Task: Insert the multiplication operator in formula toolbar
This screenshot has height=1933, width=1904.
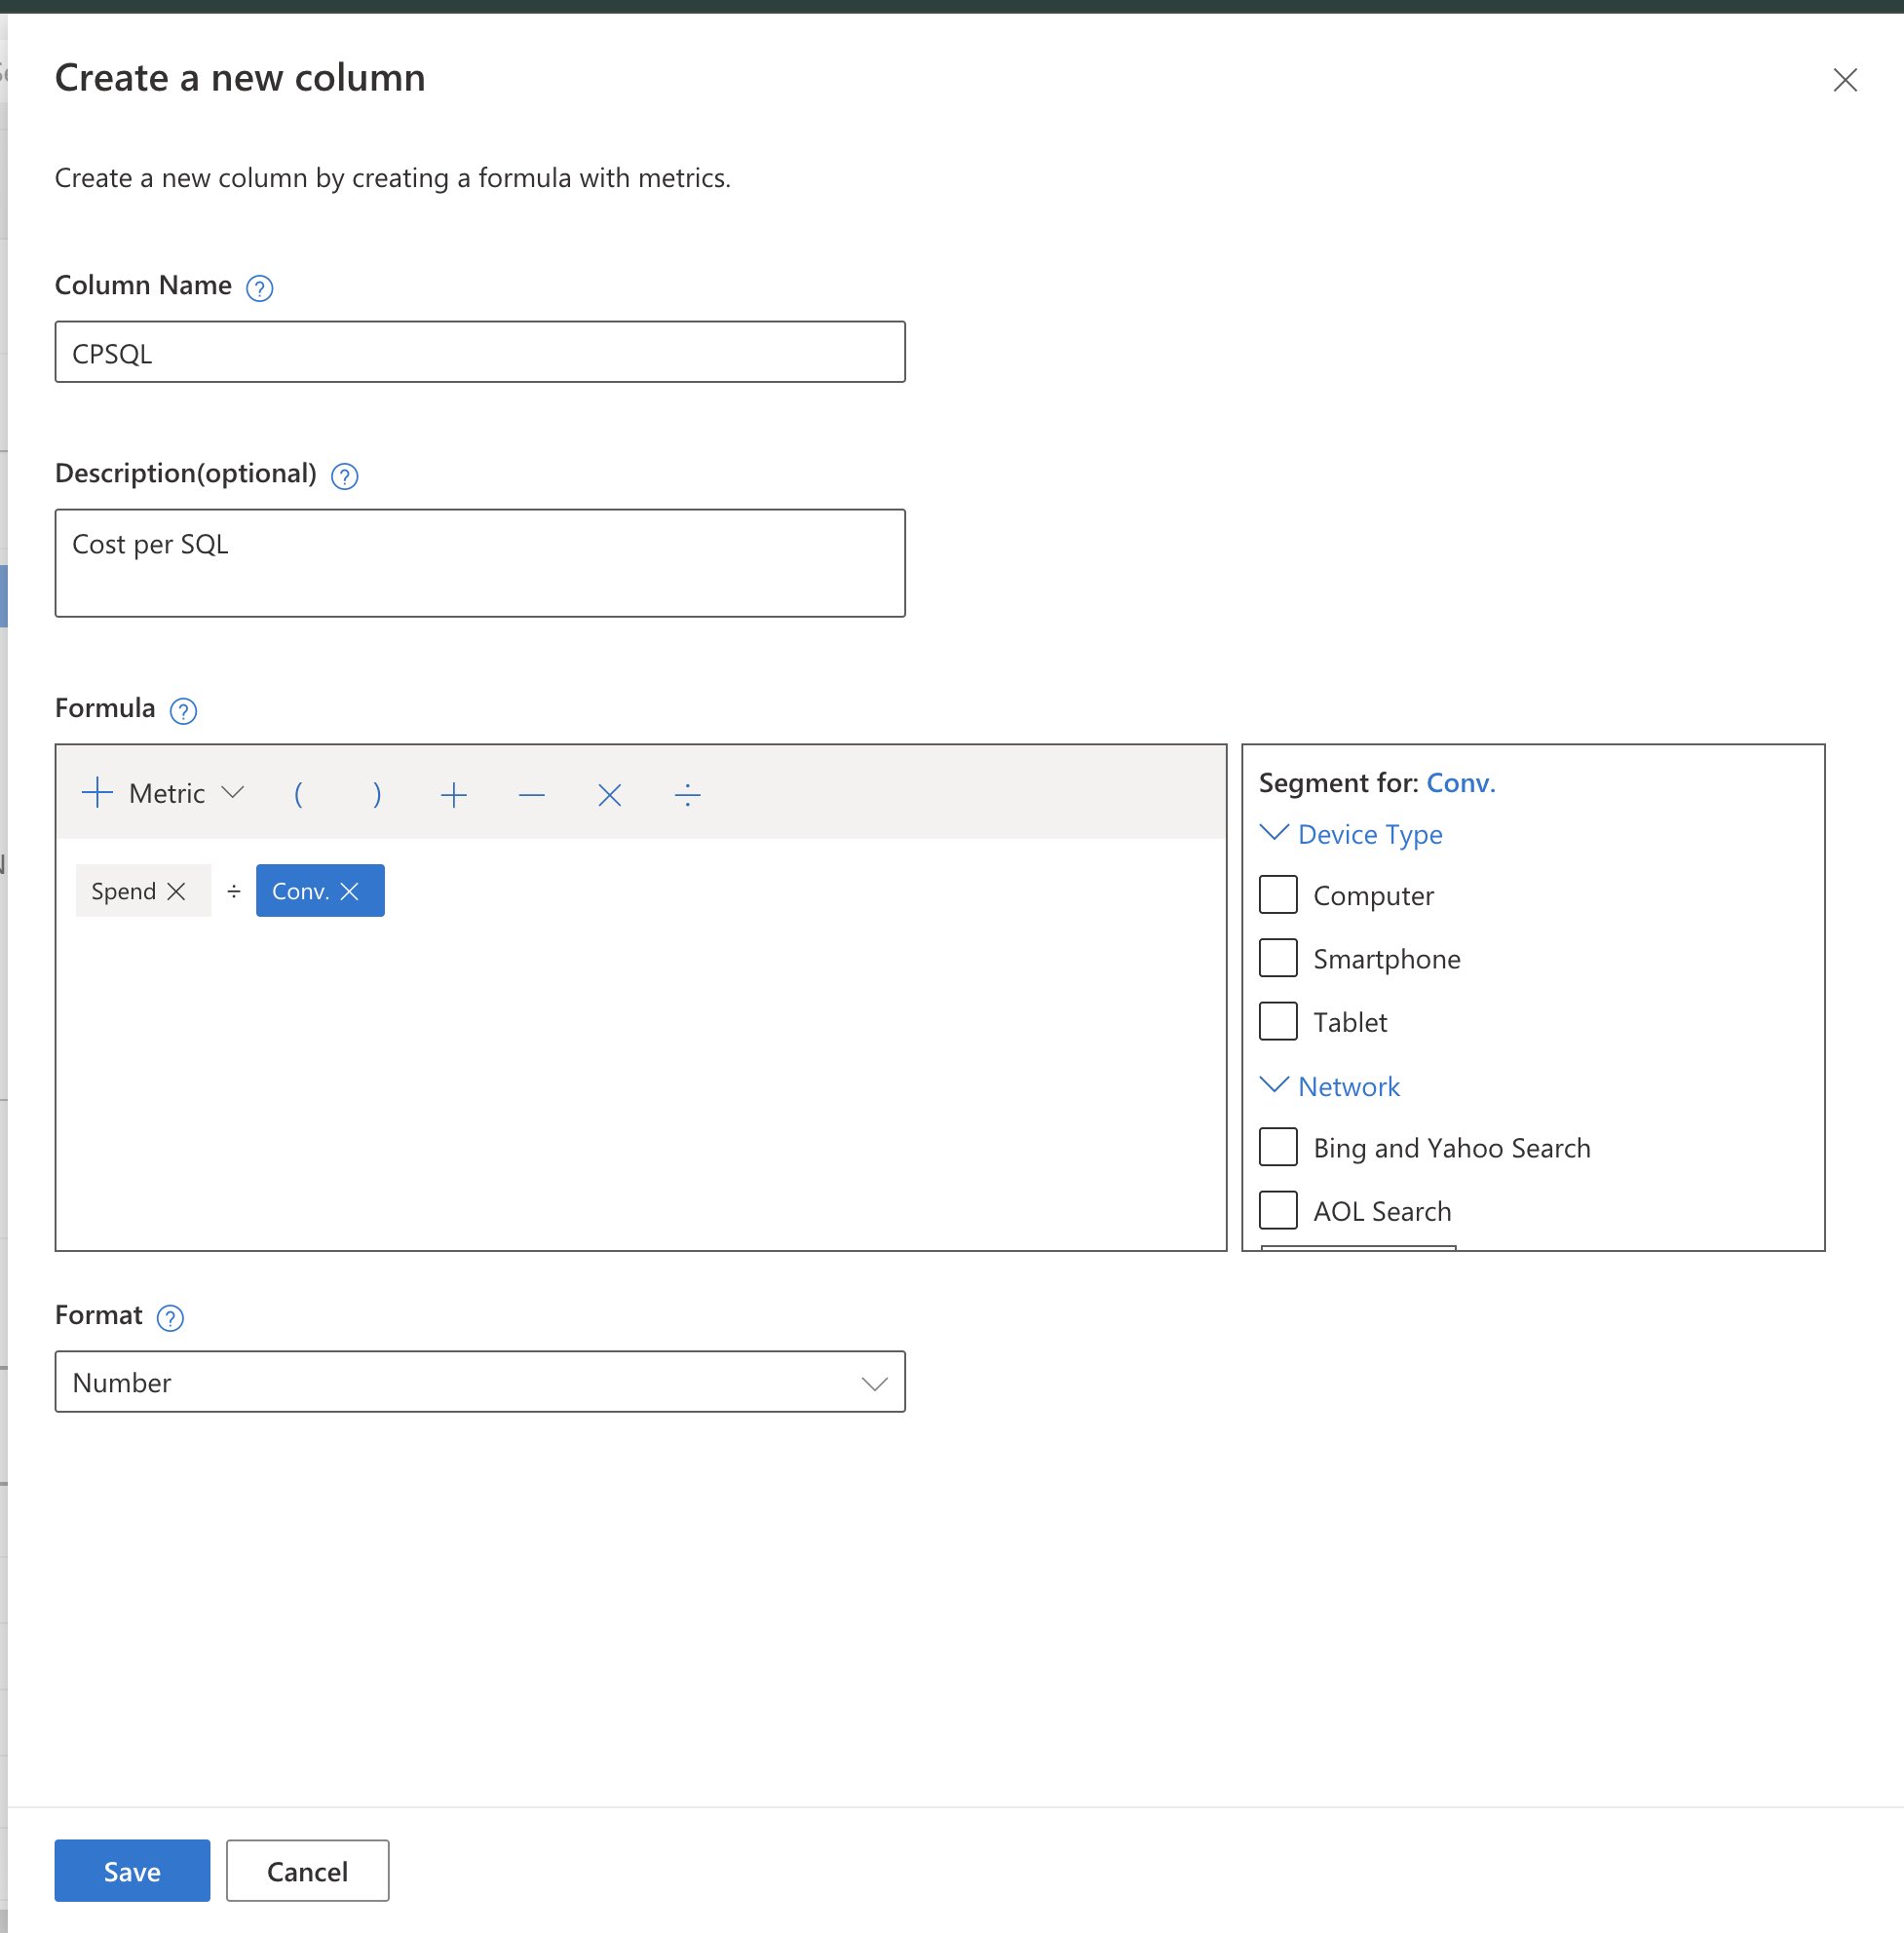Action: pyautogui.click(x=609, y=795)
